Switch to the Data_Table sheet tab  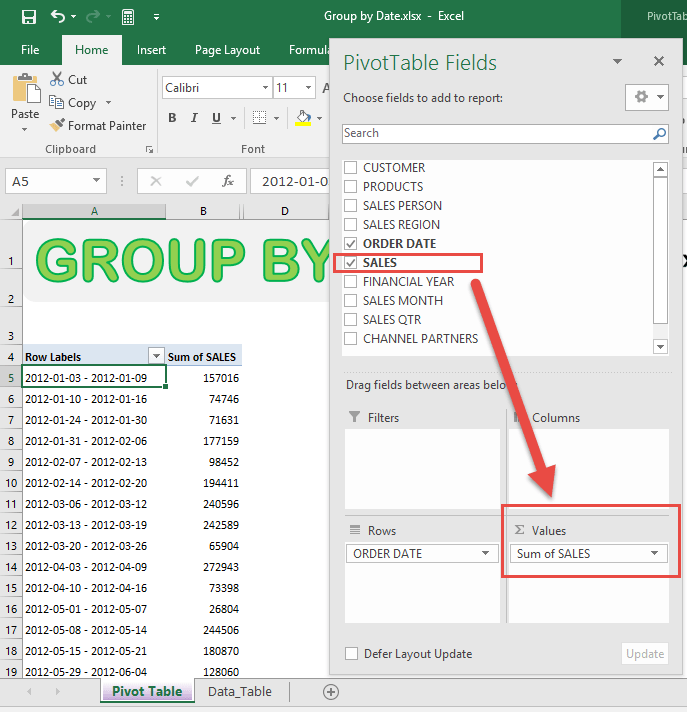coord(240,691)
